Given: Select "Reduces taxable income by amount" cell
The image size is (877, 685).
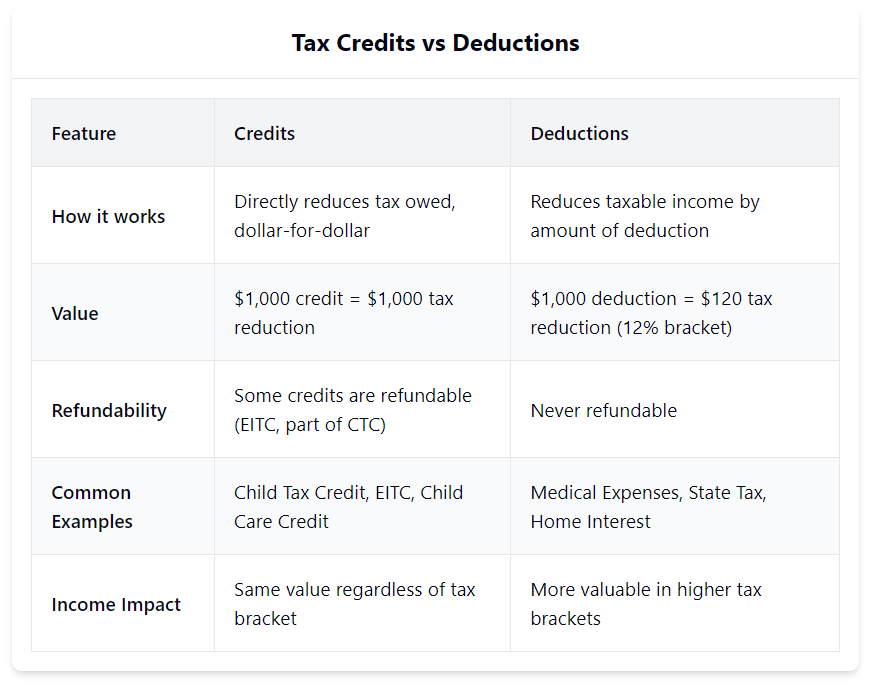Looking at the screenshot, I should point(645,216).
